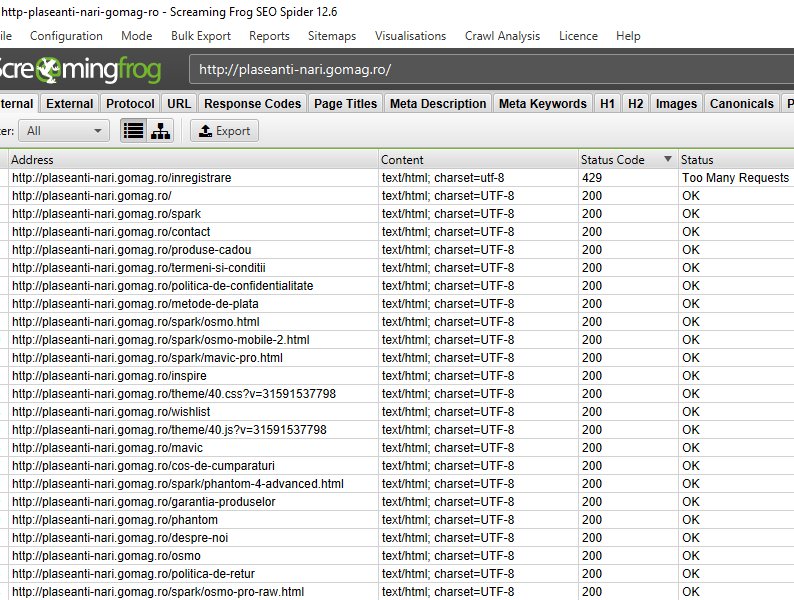Open the Mode menu
This screenshot has width=794, height=600.
137,36
